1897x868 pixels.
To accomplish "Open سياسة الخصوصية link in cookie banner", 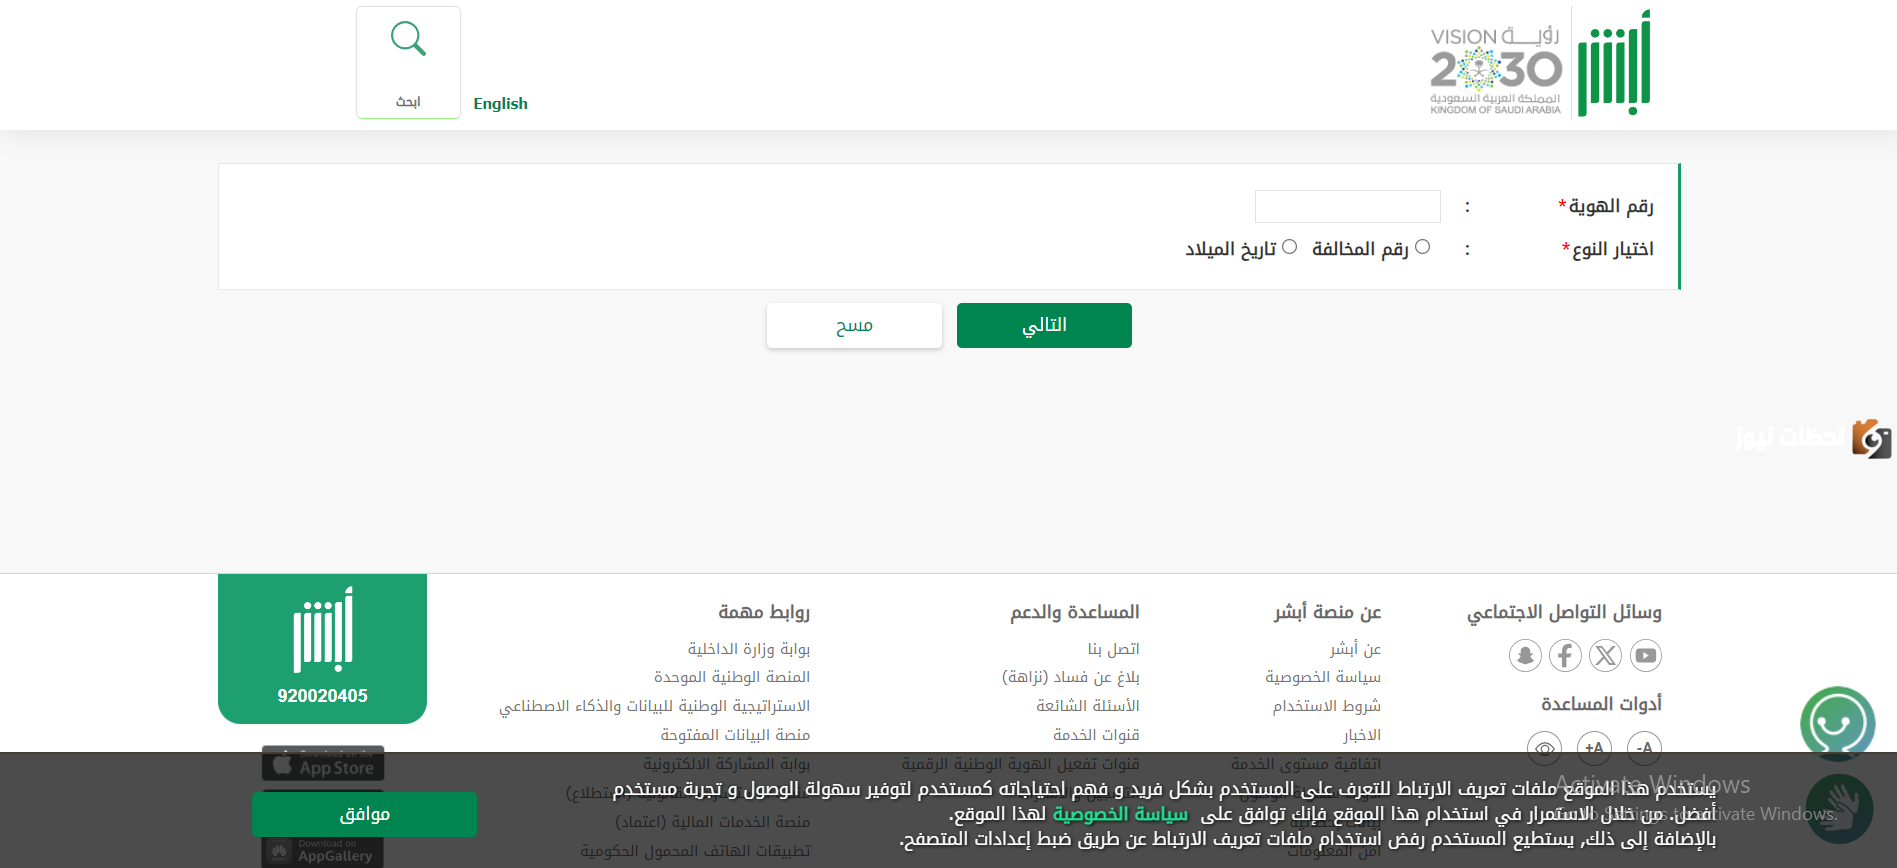I will coord(1120,814).
